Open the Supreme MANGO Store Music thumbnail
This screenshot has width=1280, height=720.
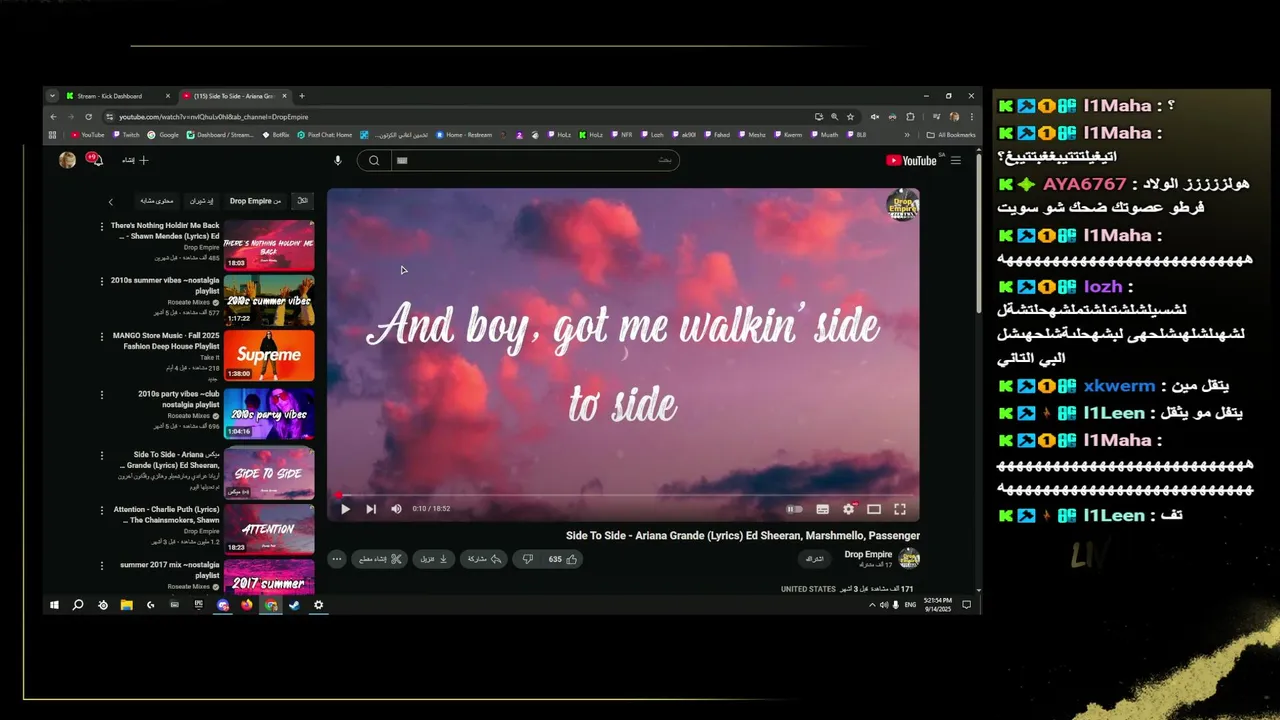pos(269,356)
